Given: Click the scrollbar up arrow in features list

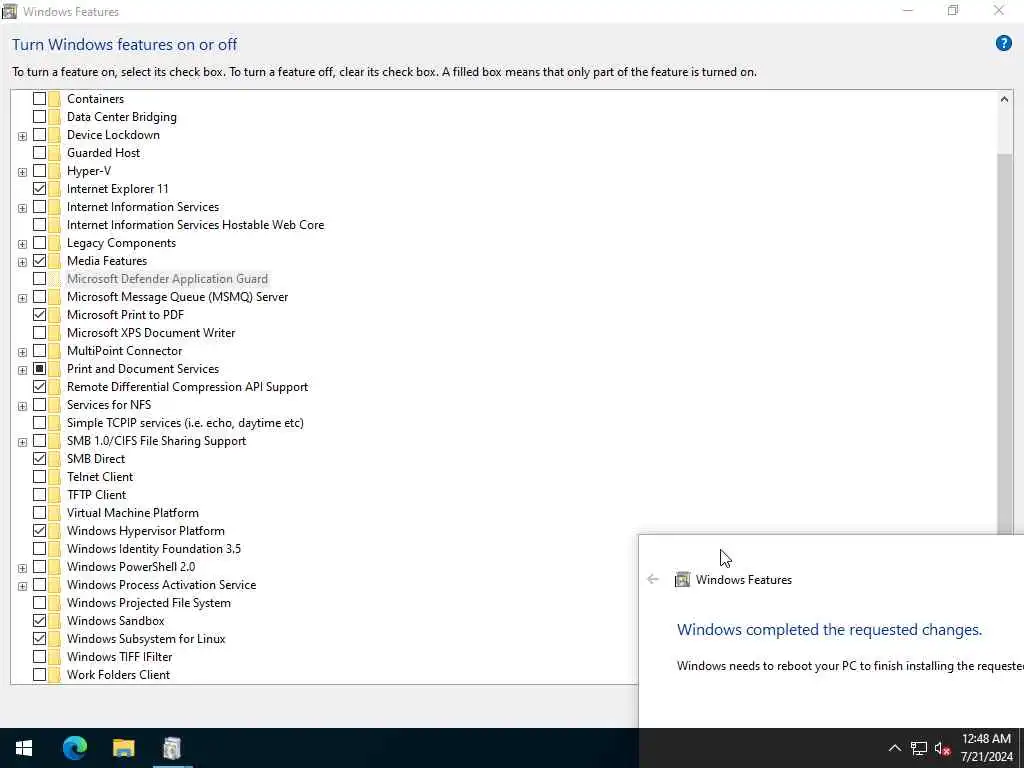Looking at the screenshot, I should click(1004, 99).
